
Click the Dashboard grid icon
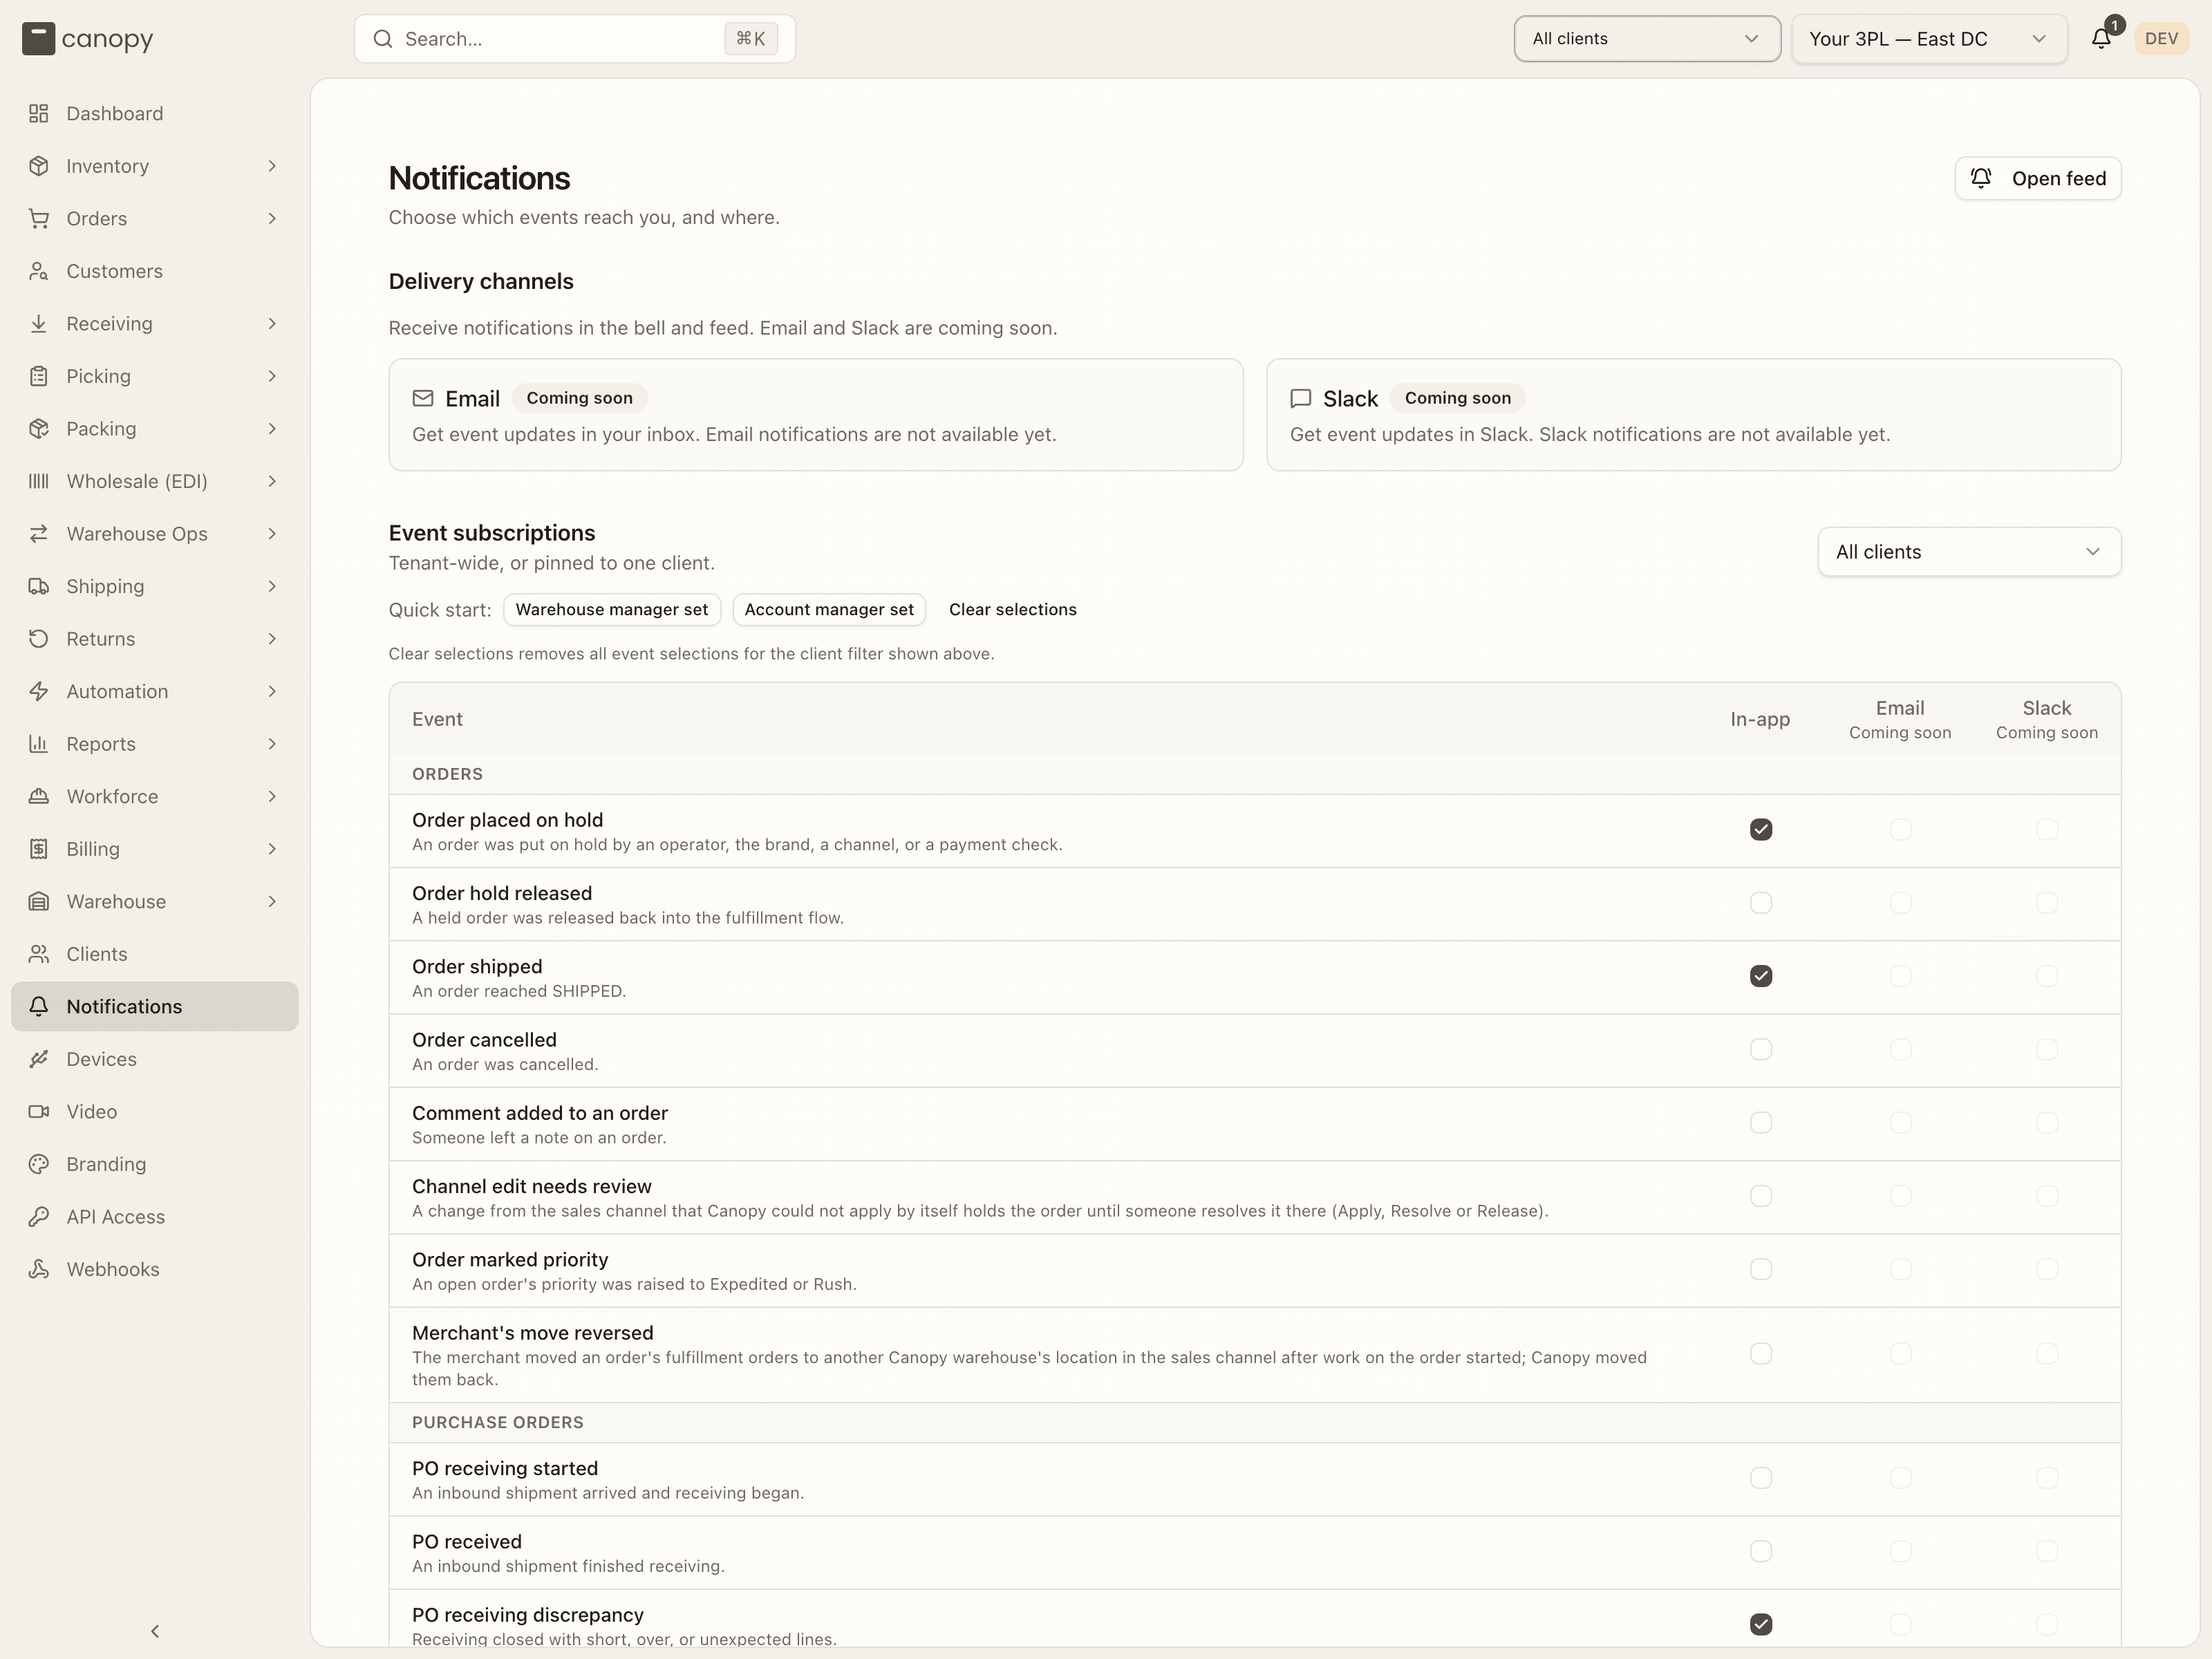pyautogui.click(x=39, y=114)
